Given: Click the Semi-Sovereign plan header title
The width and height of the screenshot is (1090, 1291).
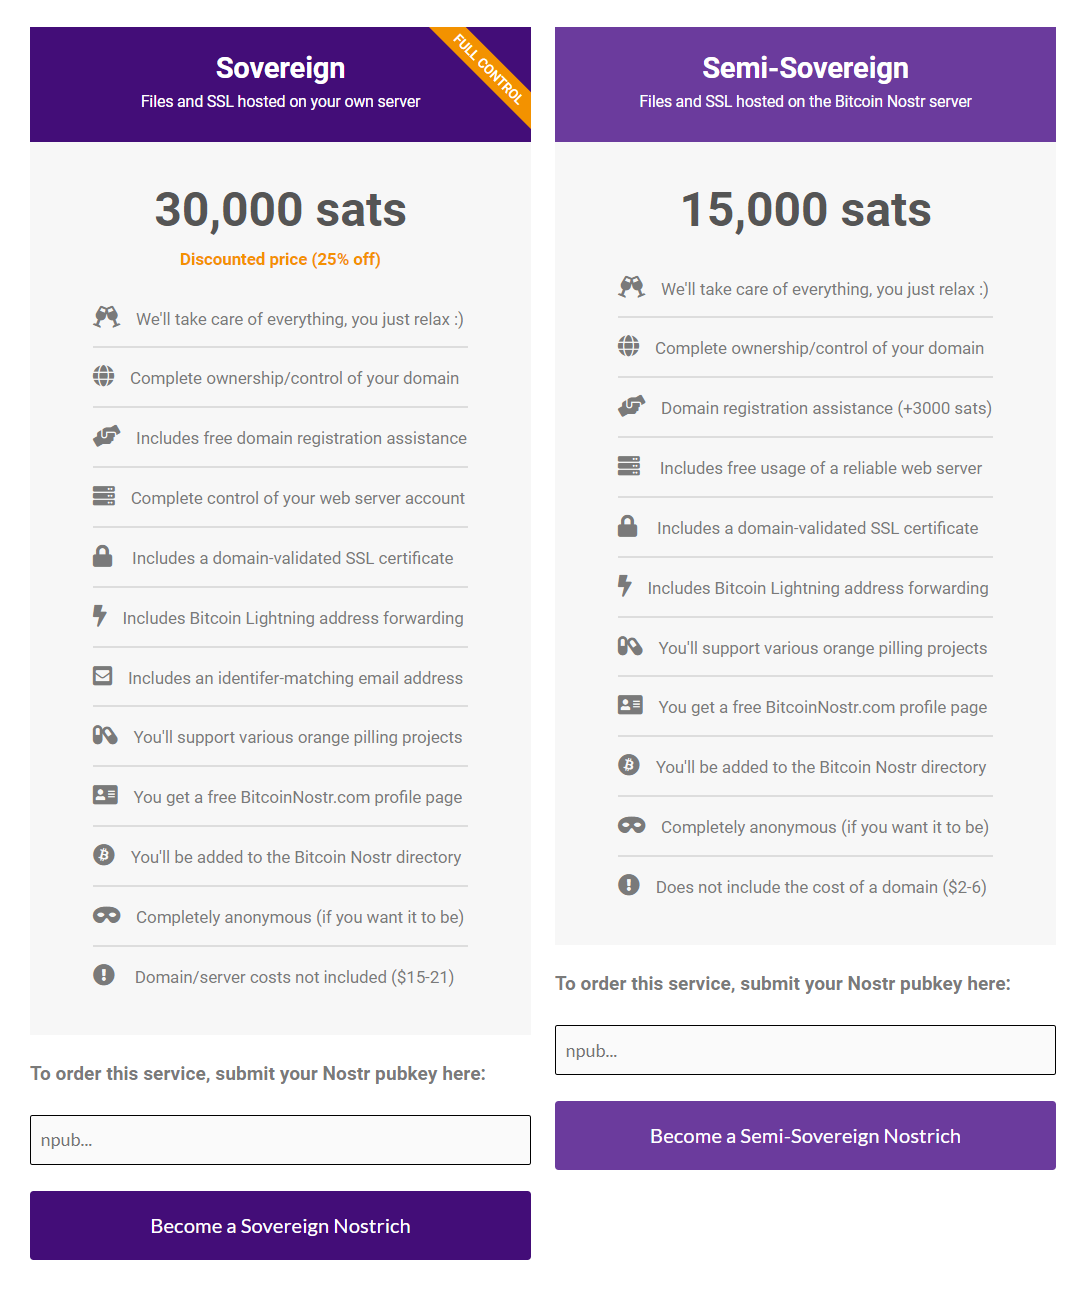Looking at the screenshot, I should point(805,68).
